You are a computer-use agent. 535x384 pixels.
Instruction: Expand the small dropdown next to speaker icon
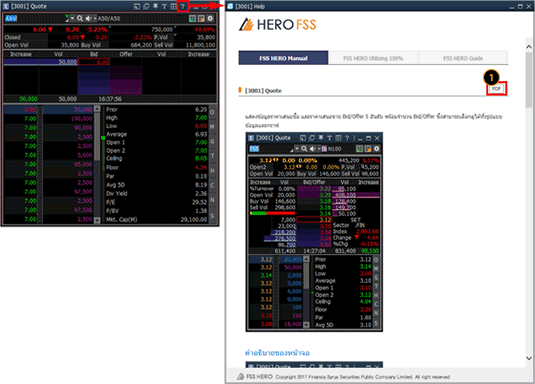pyautogui.click(x=95, y=18)
